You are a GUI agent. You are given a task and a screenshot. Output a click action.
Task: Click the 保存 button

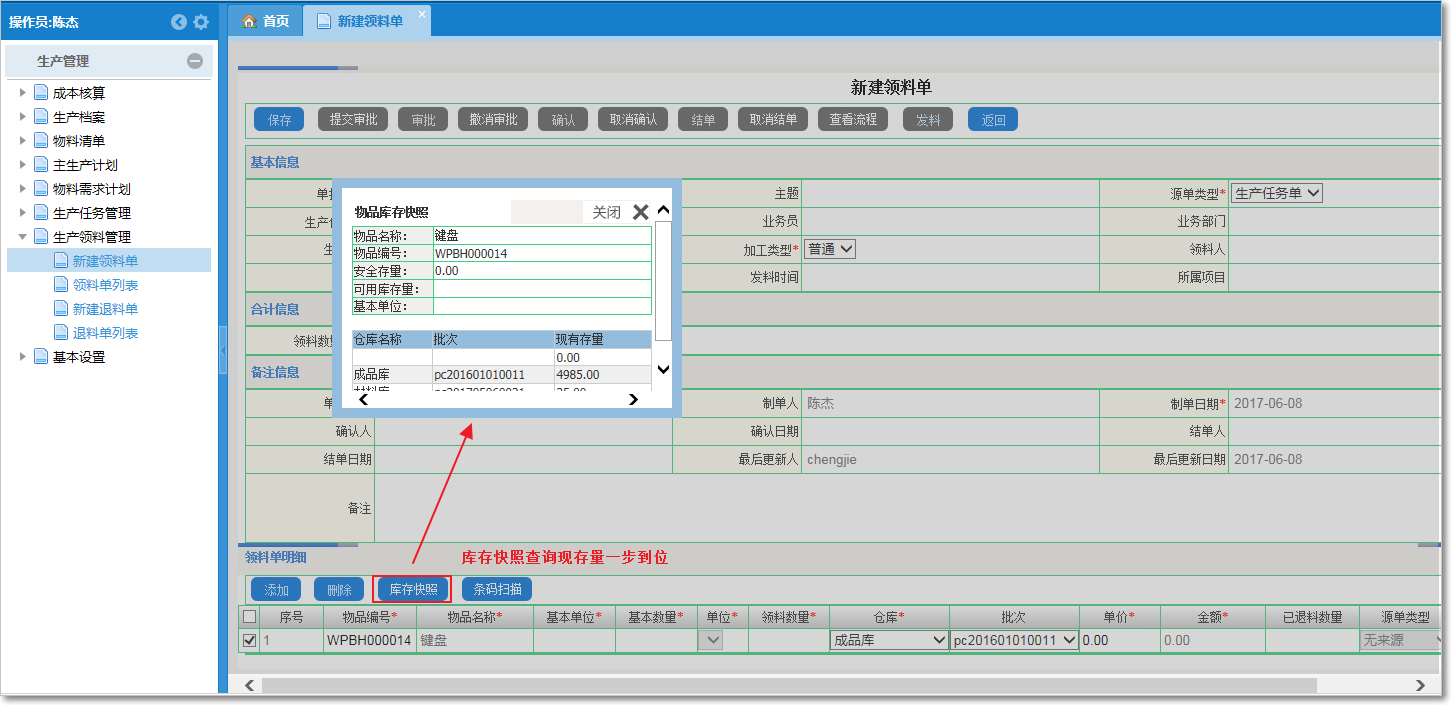pyautogui.click(x=278, y=118)
